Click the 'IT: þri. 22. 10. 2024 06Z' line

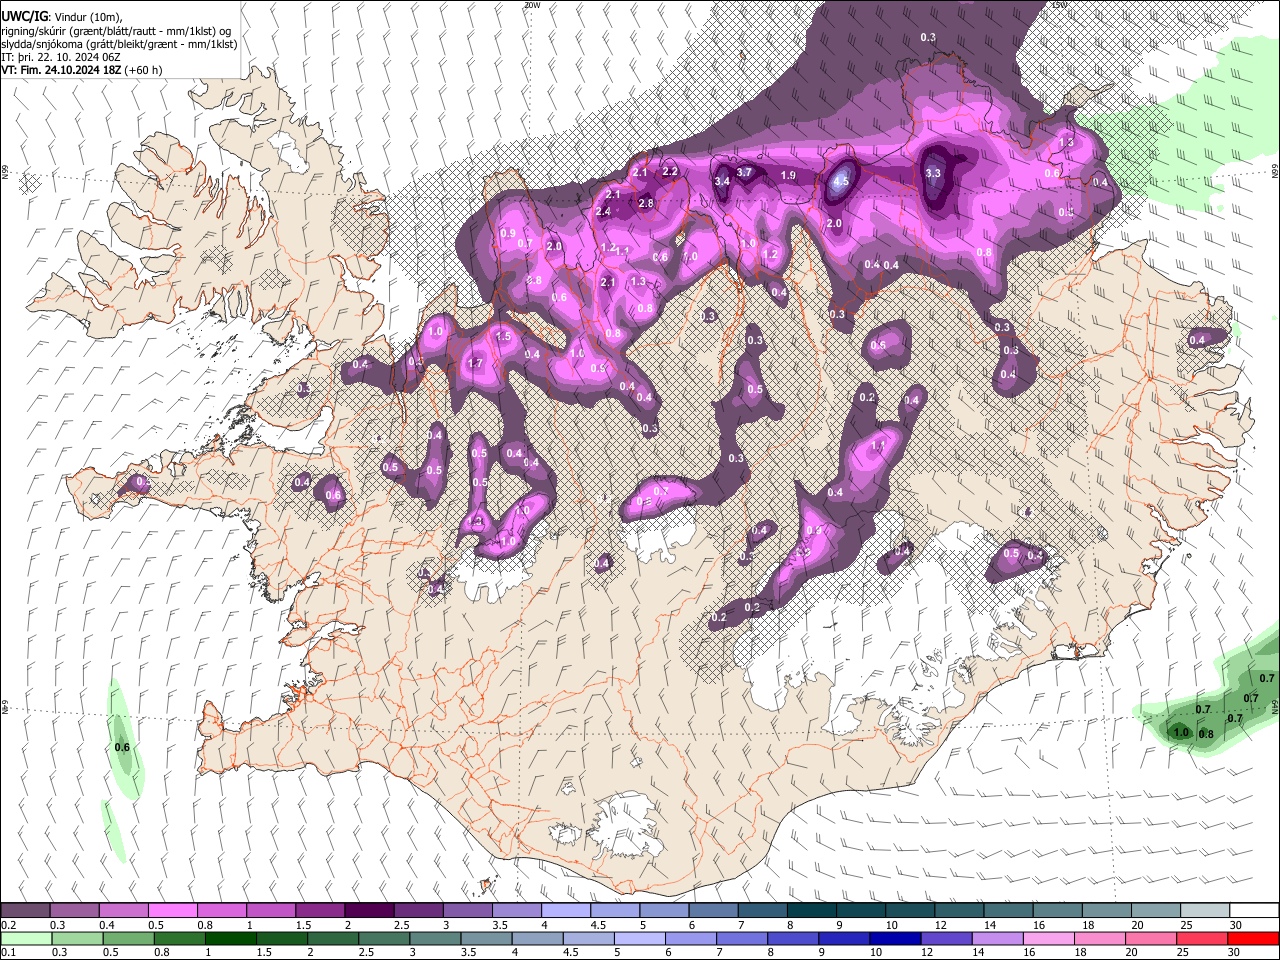pos(62,57)
